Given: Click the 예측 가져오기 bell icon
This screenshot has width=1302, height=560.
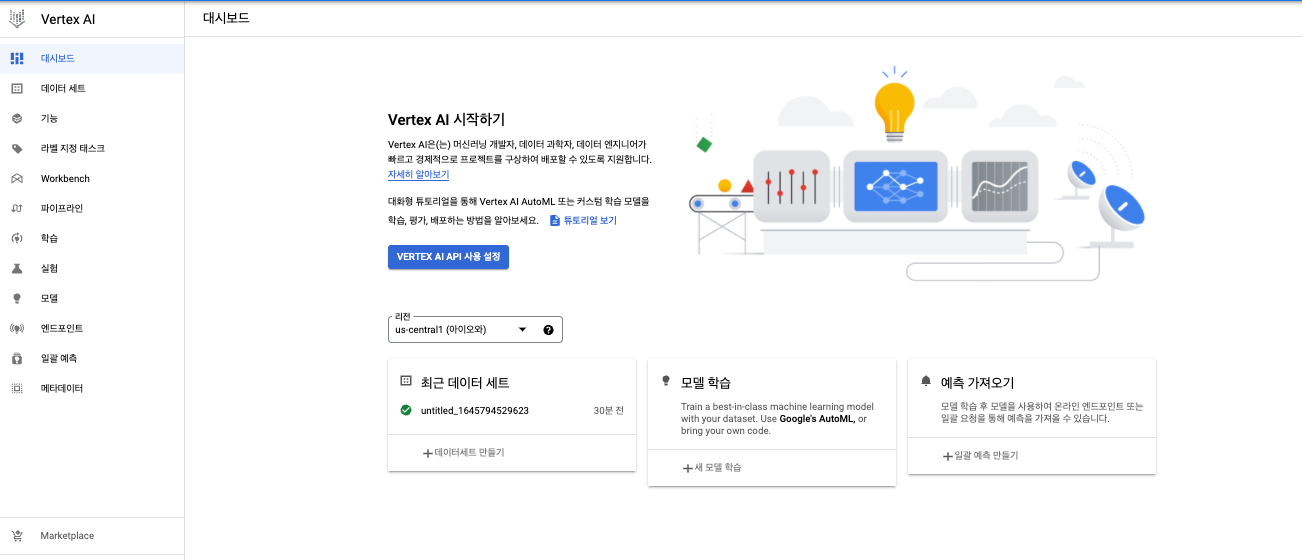Looking at the screenshot, I should pos(926,381).
